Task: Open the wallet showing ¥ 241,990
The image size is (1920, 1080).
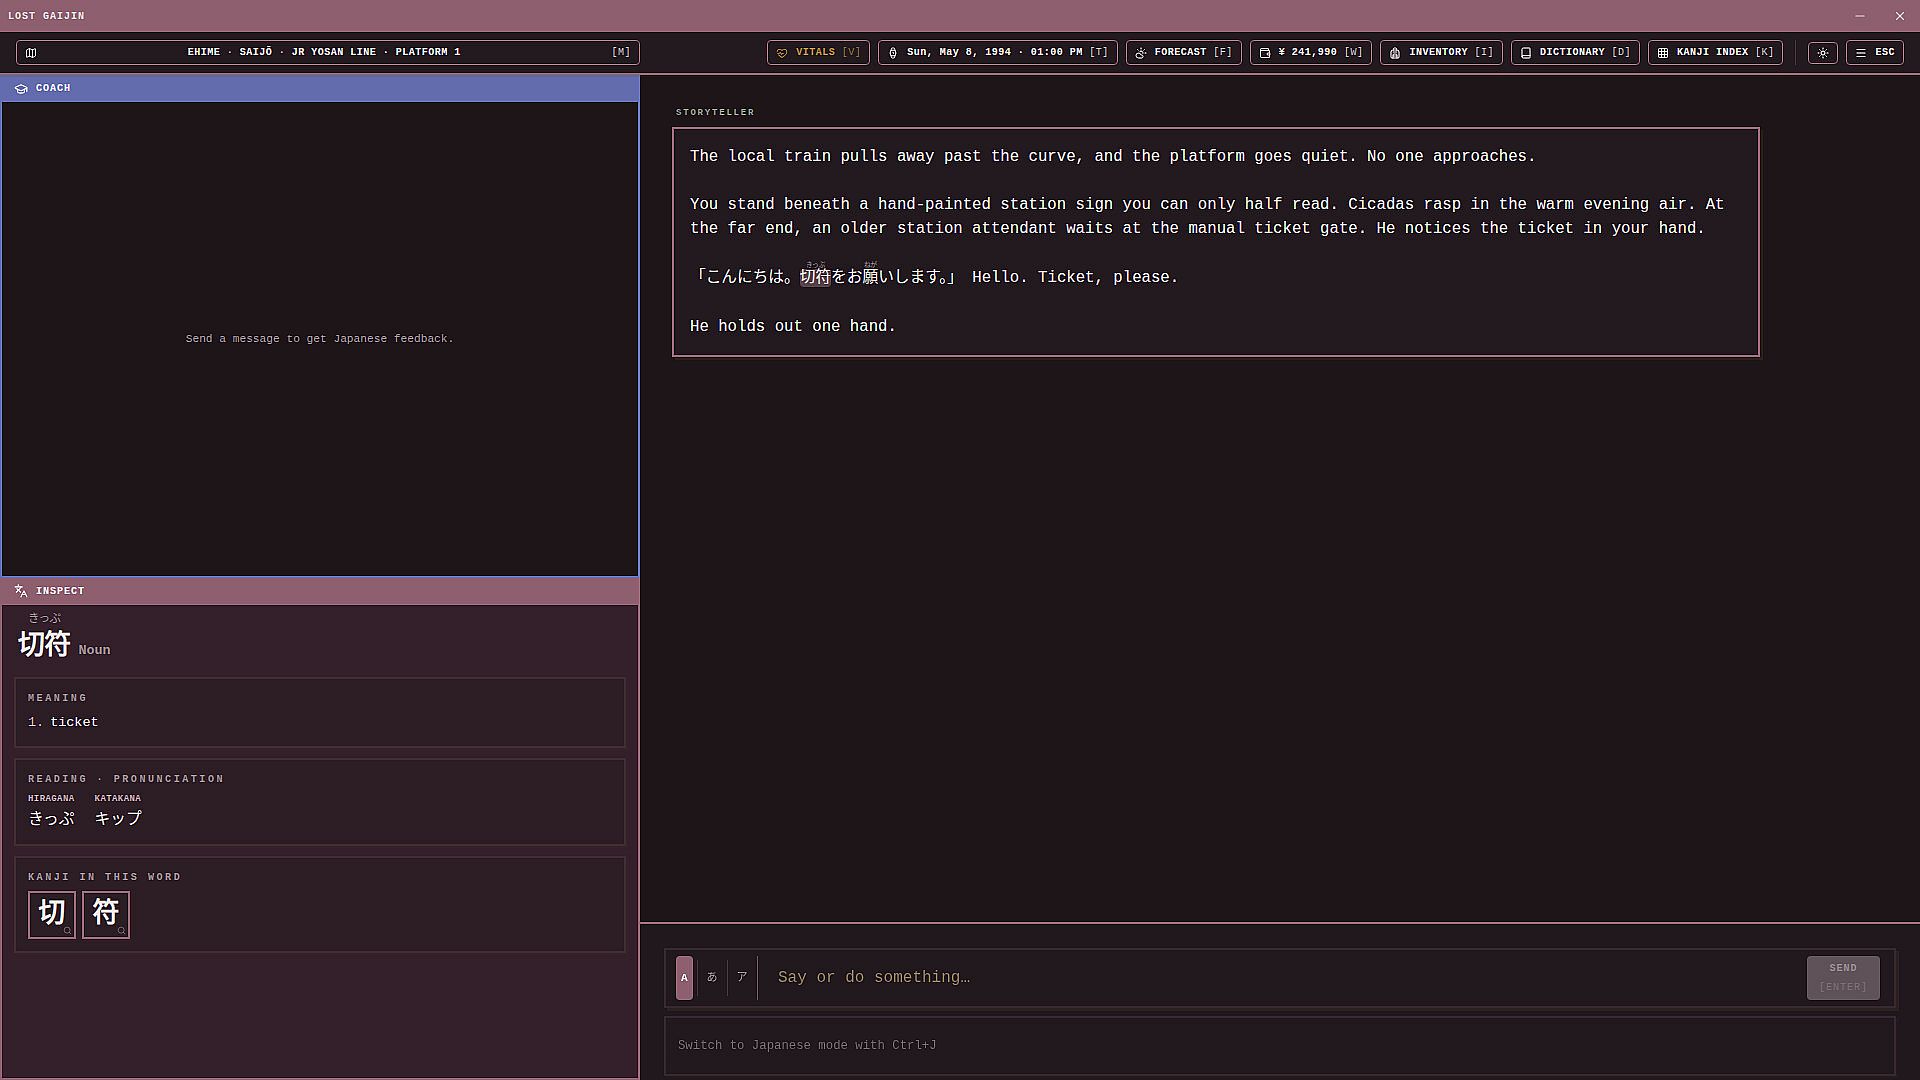Action: point(1311,53)
